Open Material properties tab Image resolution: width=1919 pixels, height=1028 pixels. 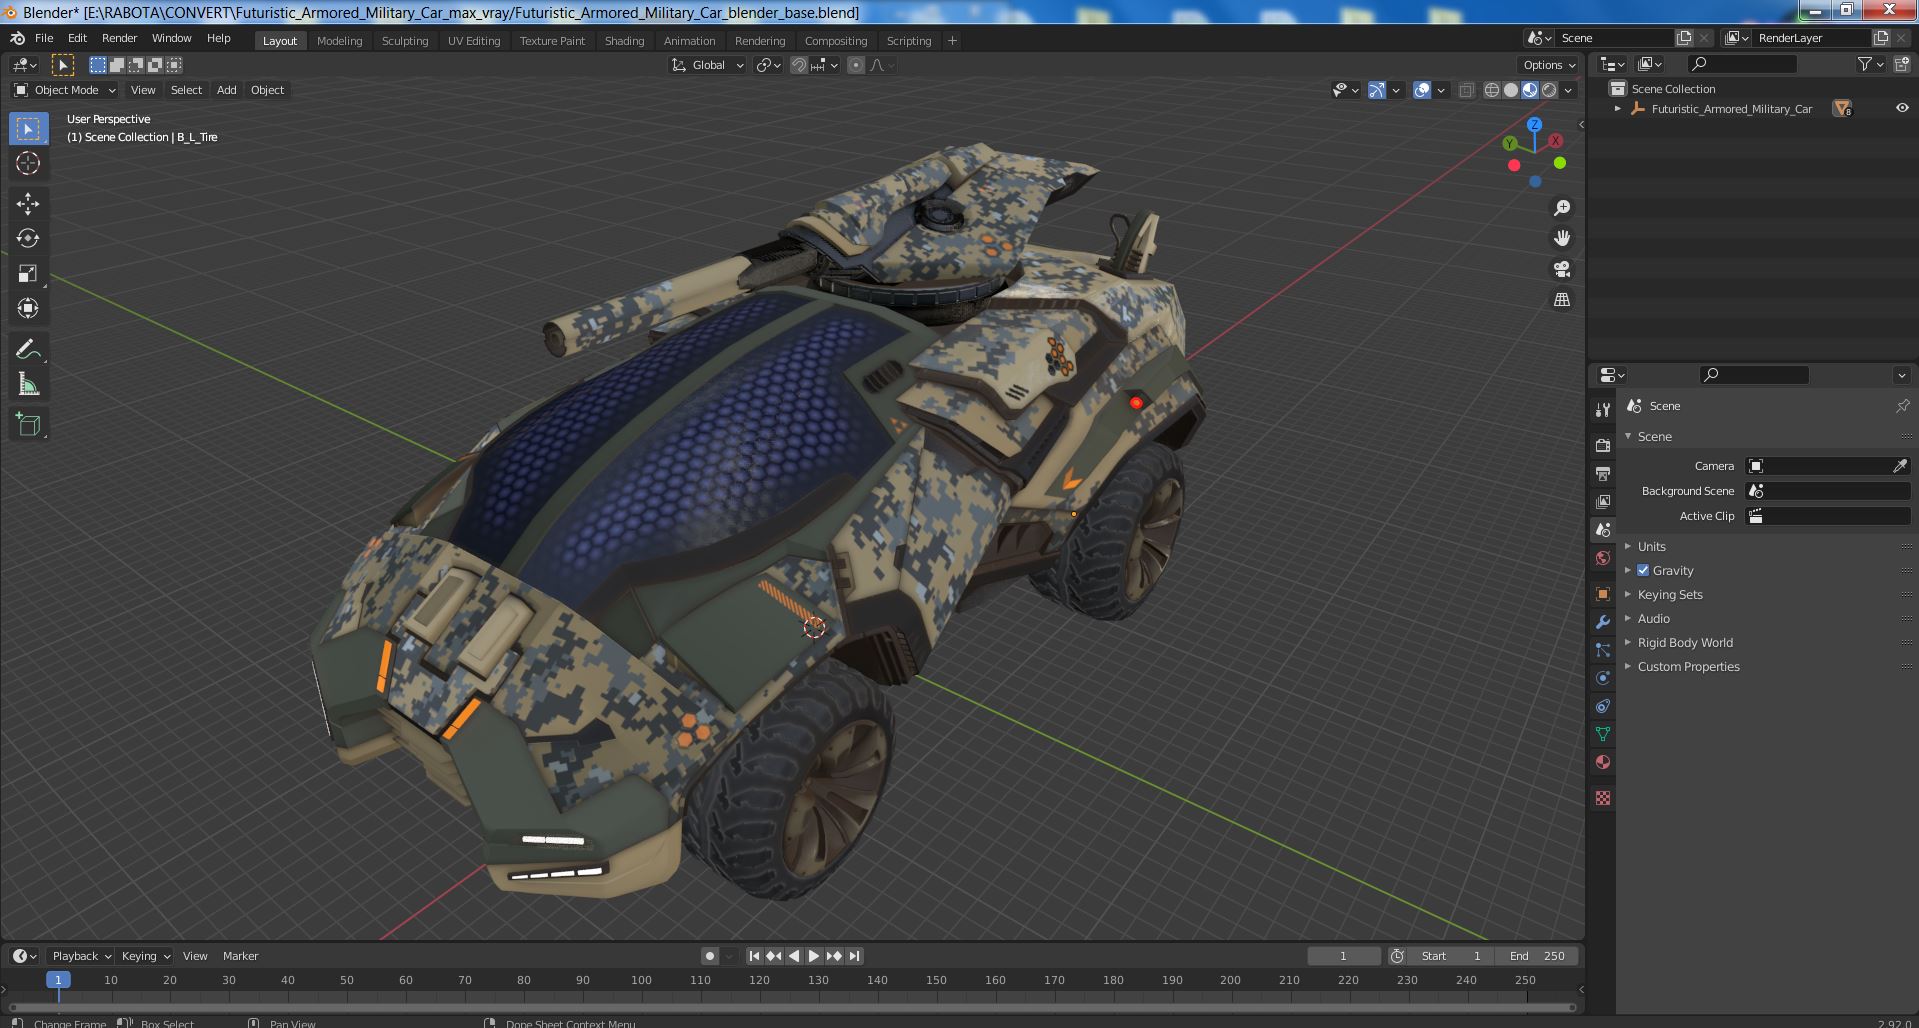(x=1603, y=762)
